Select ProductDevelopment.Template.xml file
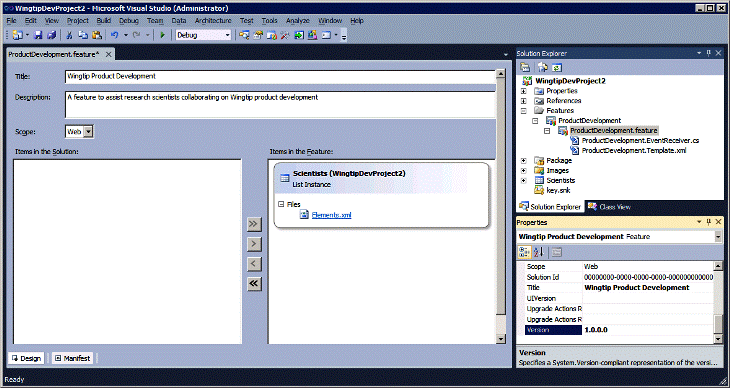The width and height of the screenshot is (730, 388). pos(634,150)
